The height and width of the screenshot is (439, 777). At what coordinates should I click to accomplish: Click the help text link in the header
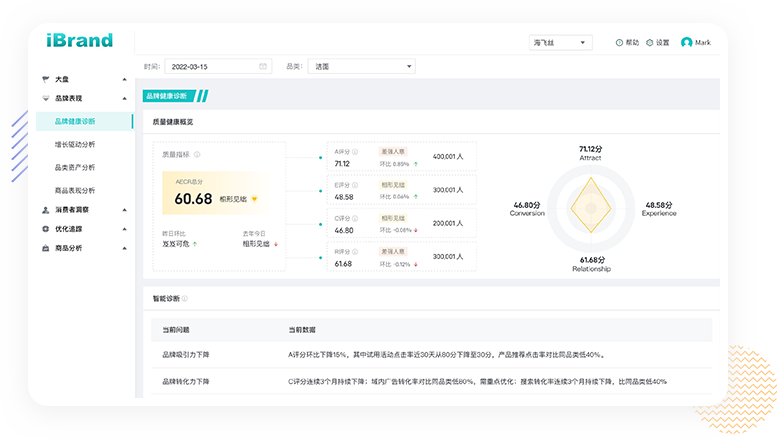click(x=632, y=43)
